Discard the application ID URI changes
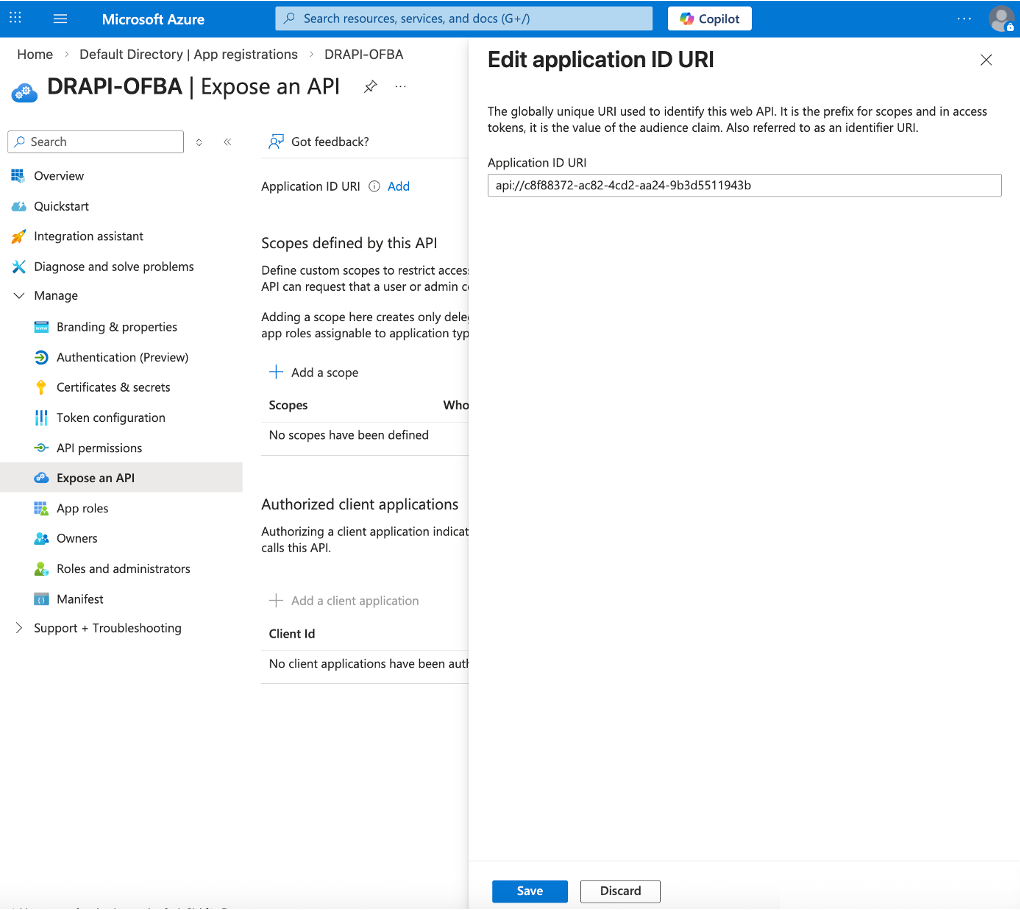Image resolution: width=1020 pixels, height=910 pixels. pyautogui.click(x=620, y=891)
